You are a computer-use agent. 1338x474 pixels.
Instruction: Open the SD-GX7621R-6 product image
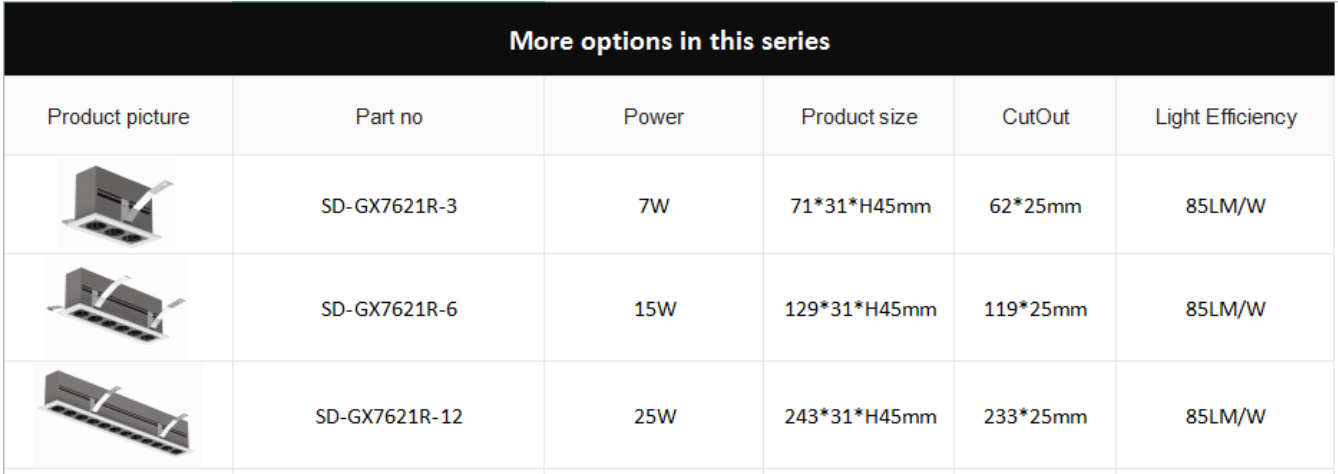point(117,307)
